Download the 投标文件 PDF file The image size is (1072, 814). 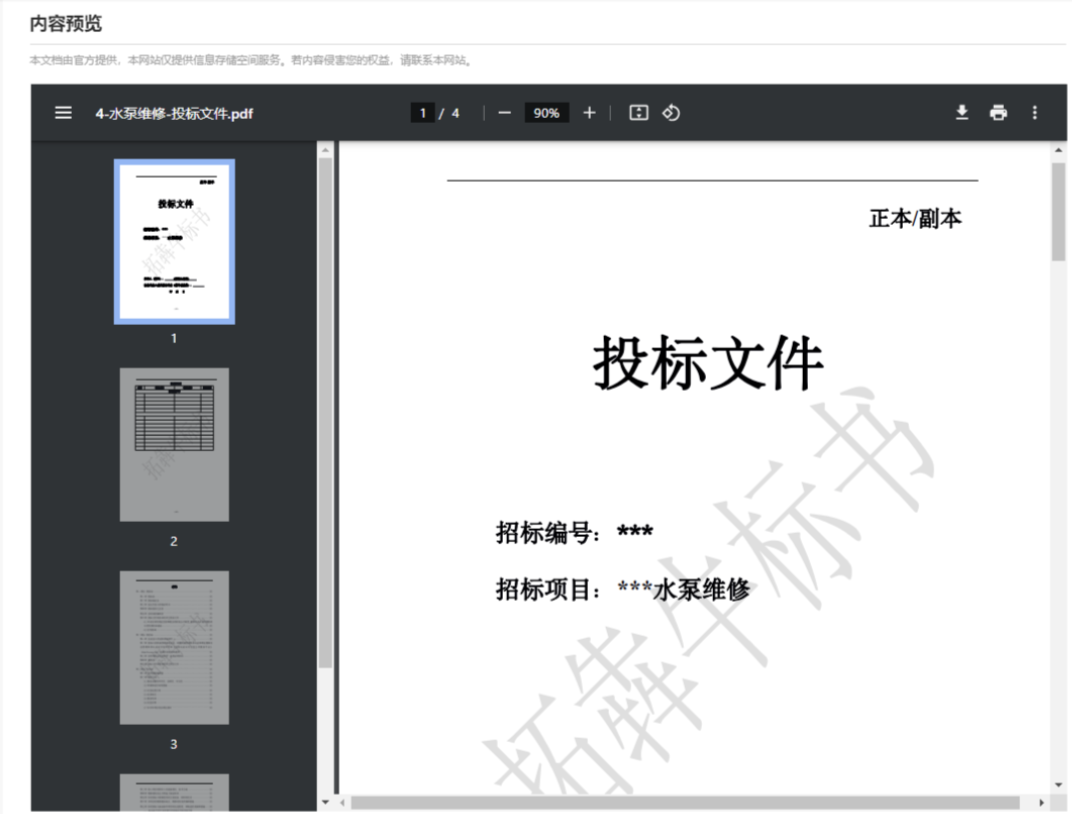(961, 113)
